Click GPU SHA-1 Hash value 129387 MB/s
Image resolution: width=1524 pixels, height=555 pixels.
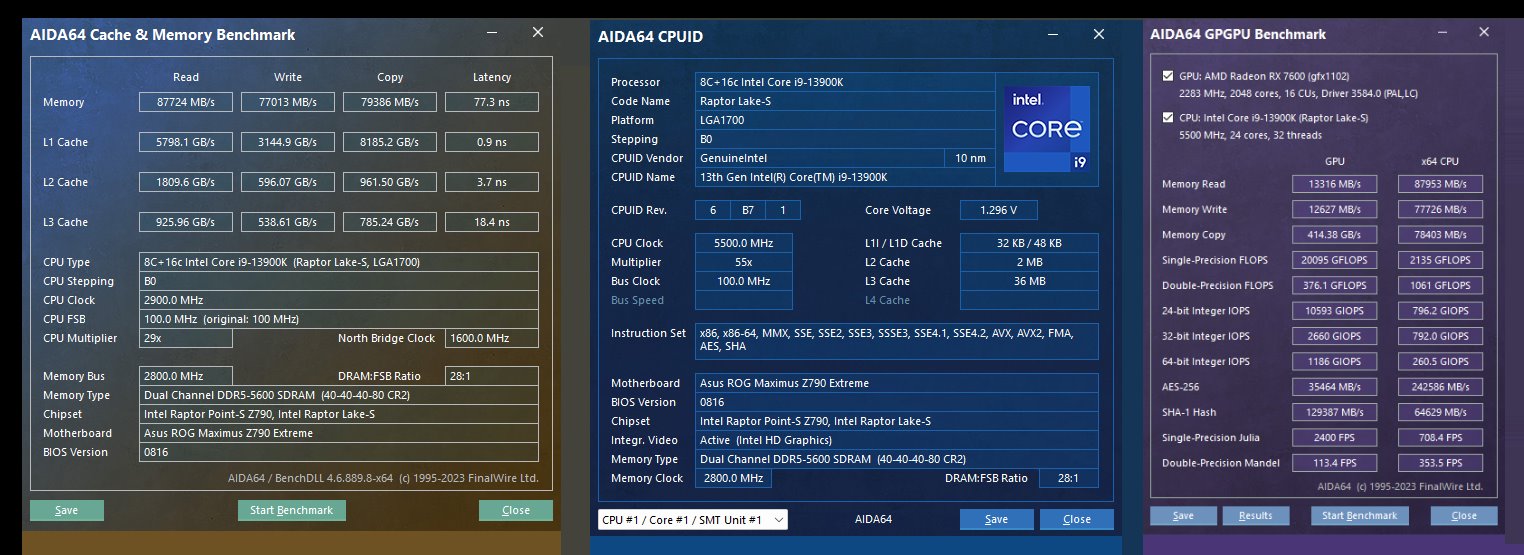coord(1335,412)
